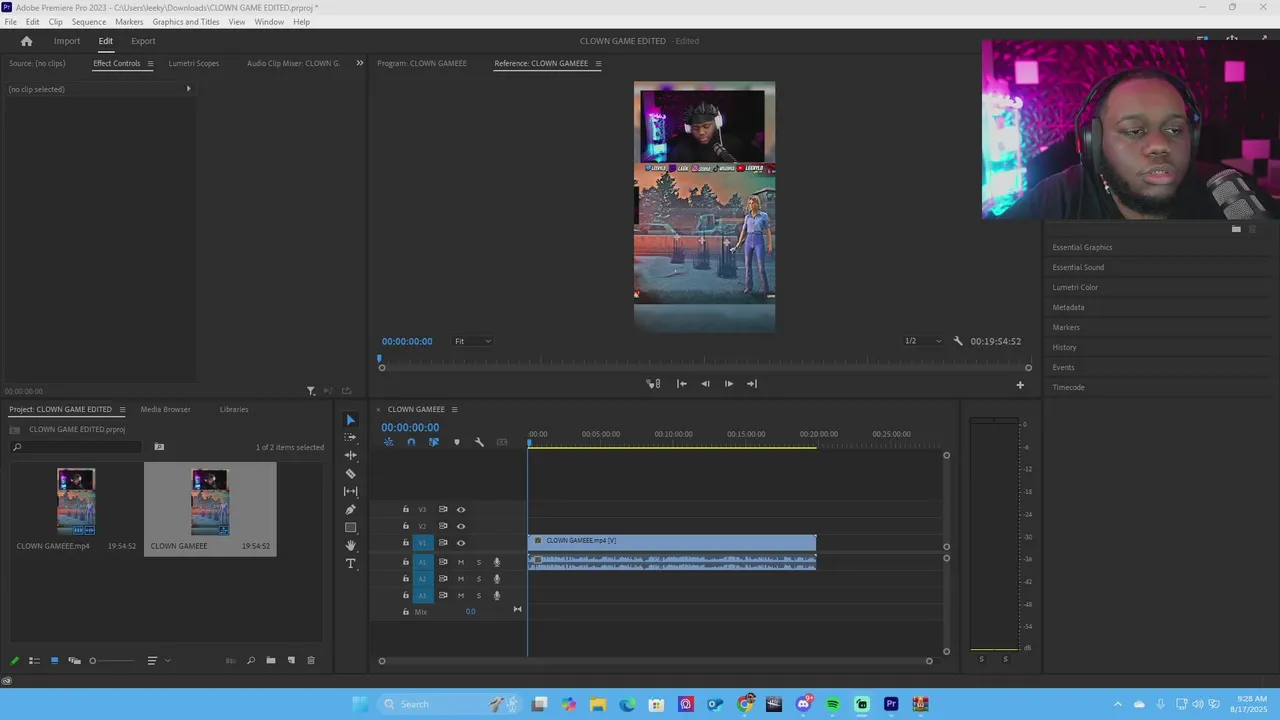1280x720 pixels.
Task: Open the Sequence menu
Action: click(89, 22)
